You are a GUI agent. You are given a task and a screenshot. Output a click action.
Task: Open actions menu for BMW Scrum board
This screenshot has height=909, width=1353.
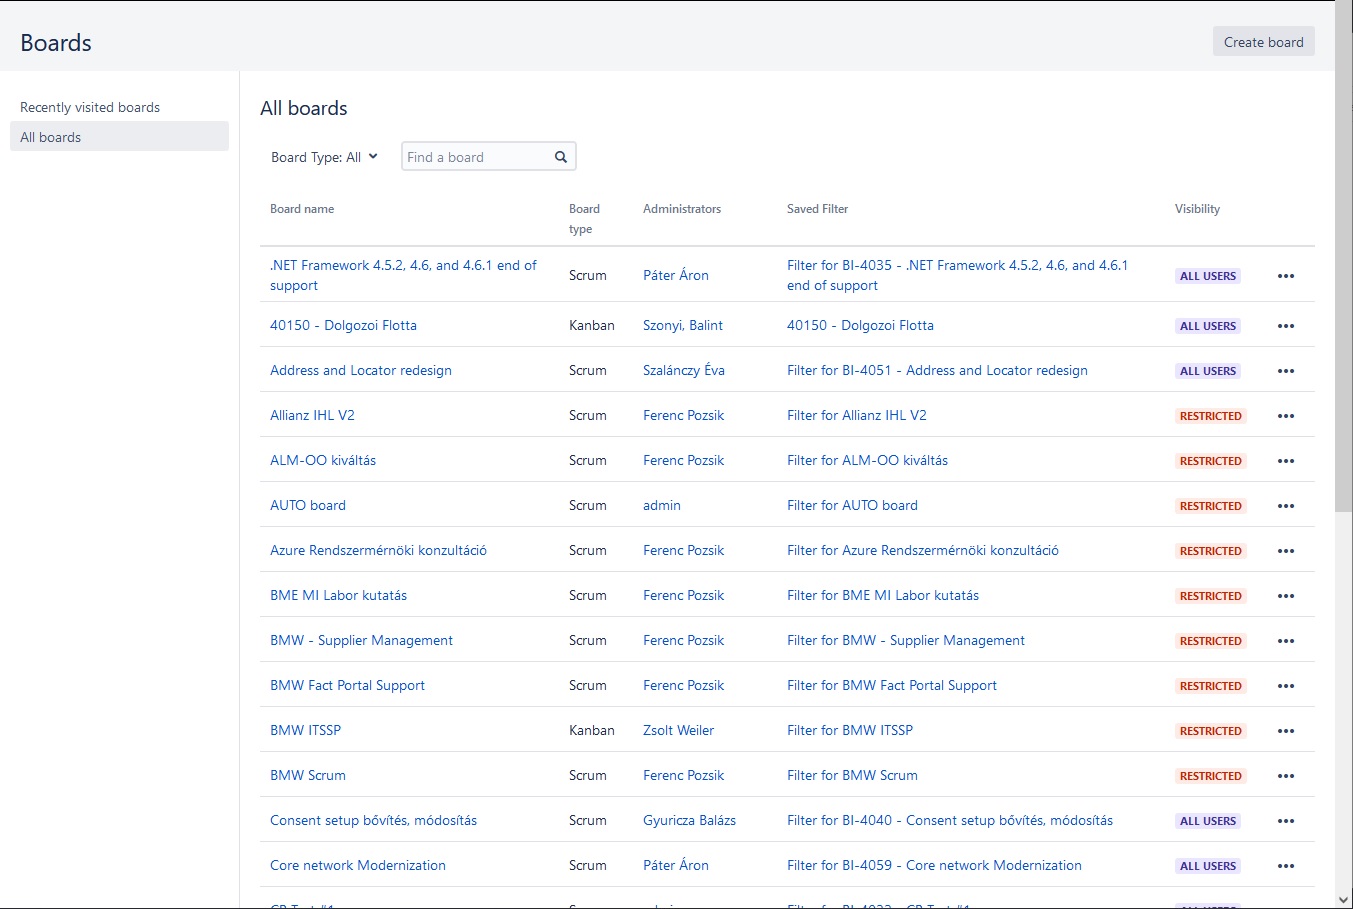1286,775
